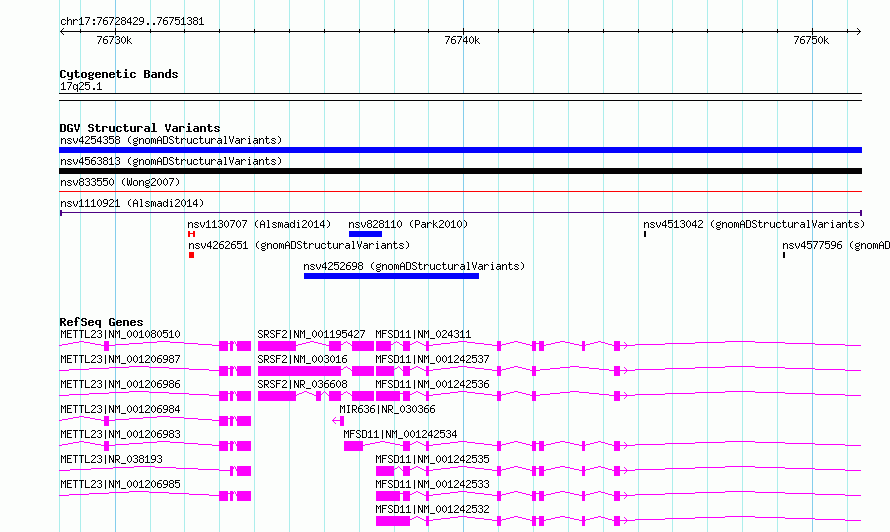This screenshot has width=890, height=532.
Task: Open transcript SRSF2|NR_036608
Action: pyautogui.click(x=302, y=384)
